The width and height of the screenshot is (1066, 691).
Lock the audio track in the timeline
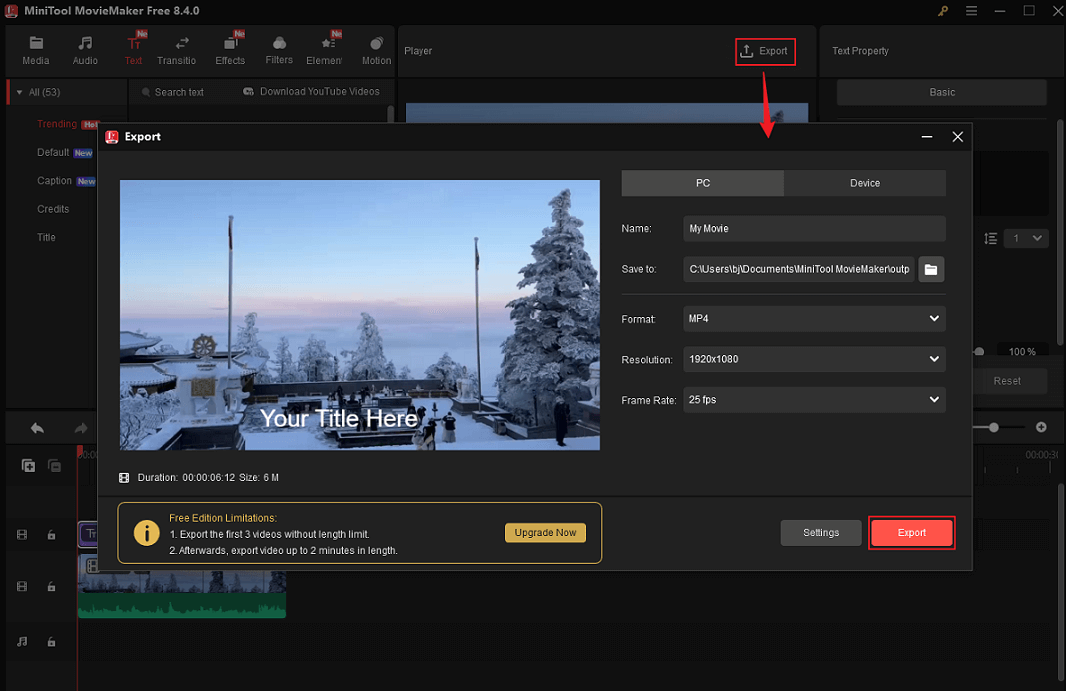[x=51, y=640]
